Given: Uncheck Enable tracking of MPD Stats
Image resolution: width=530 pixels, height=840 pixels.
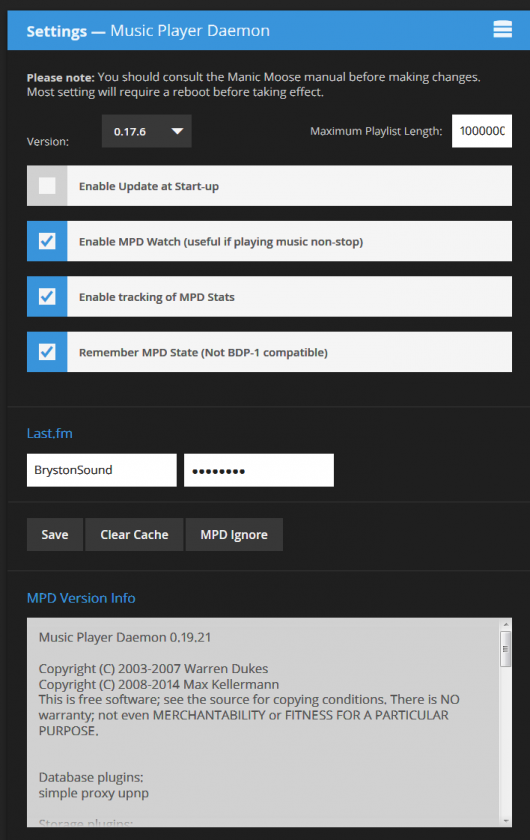Looking at the screenshot, I should tap(47, 296).
